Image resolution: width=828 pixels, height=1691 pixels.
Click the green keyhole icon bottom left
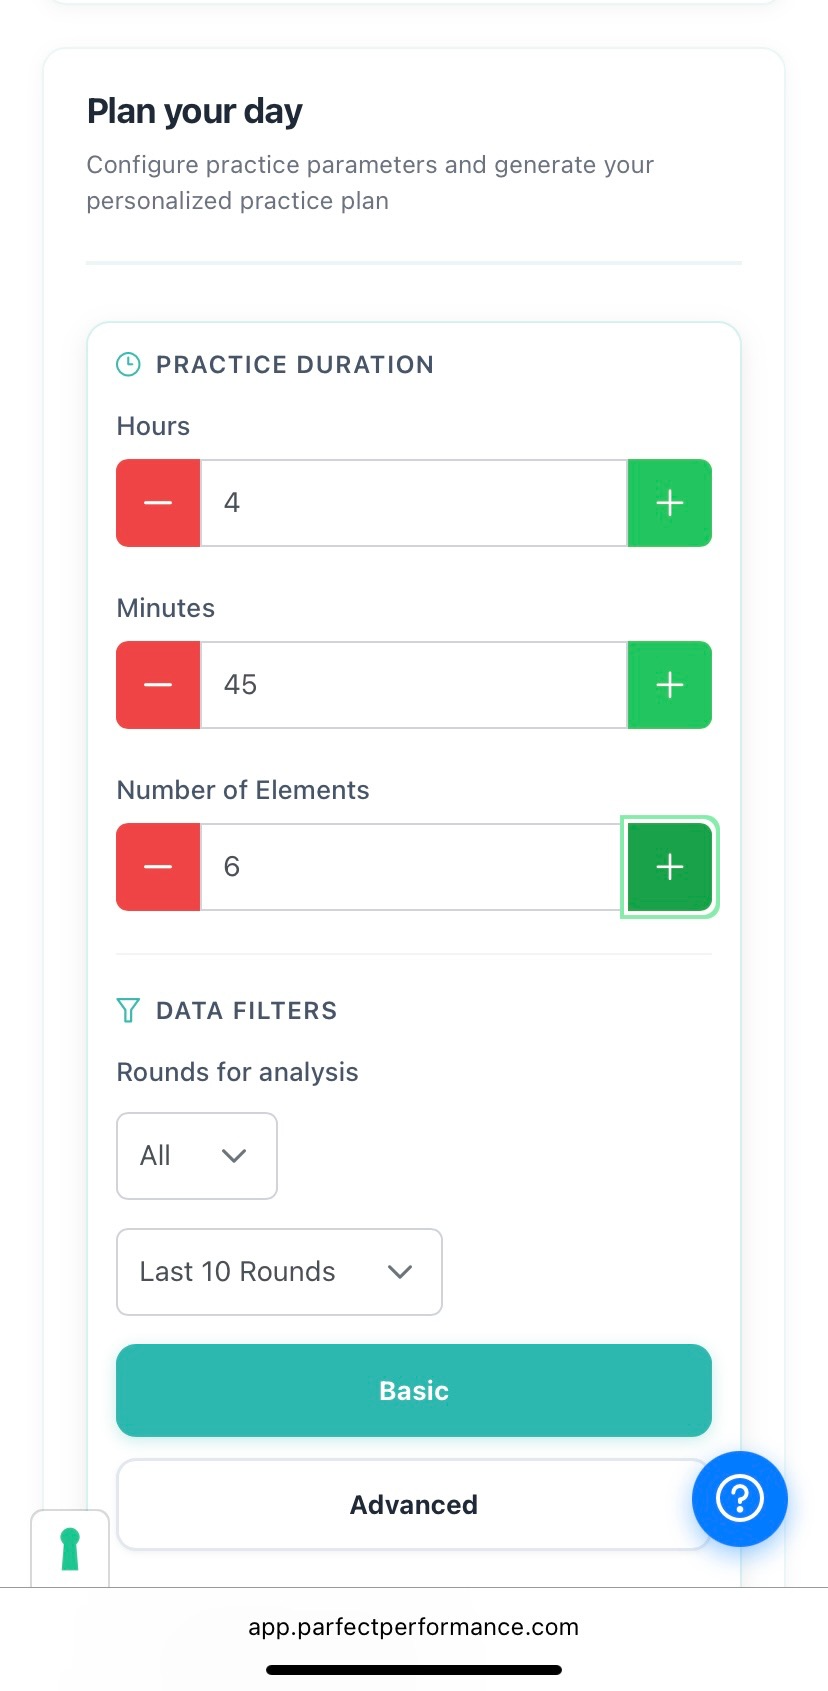point(70,1547)
